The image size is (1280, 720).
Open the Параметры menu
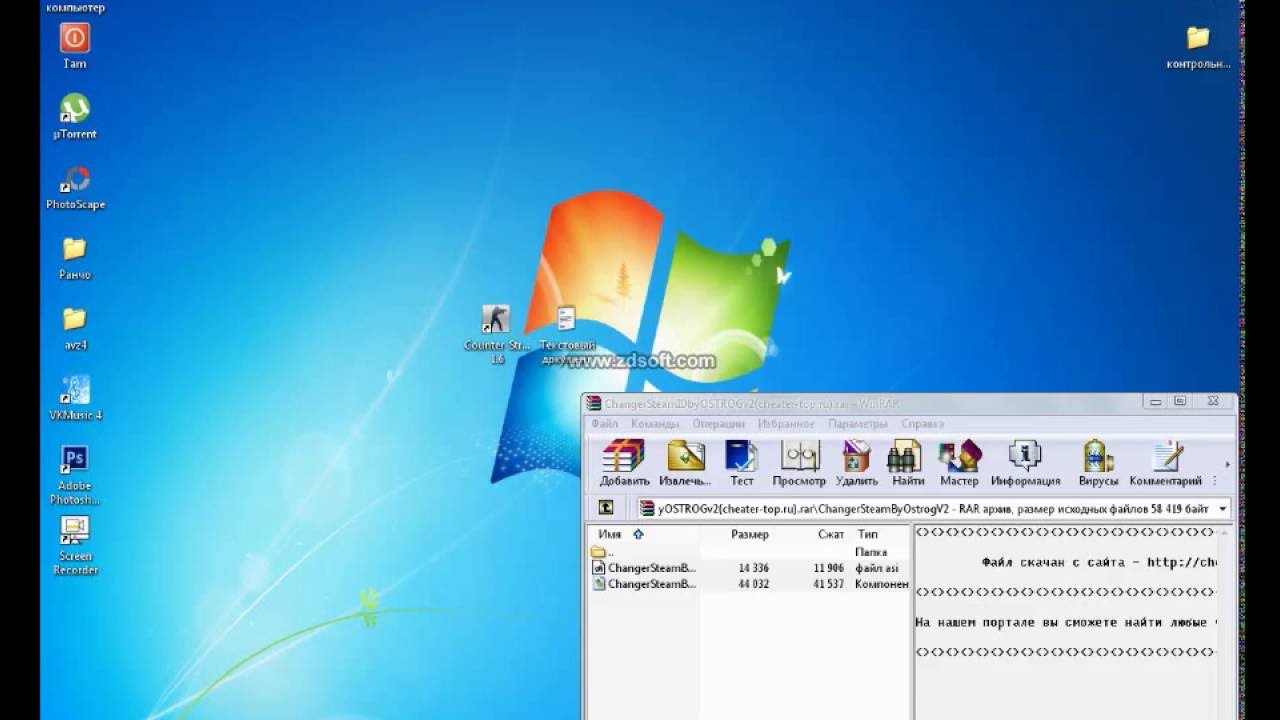click(858, 424)
